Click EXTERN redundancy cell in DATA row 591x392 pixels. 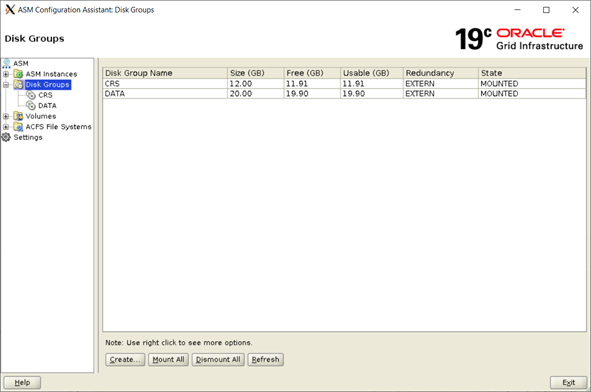[x=441, y=93]
